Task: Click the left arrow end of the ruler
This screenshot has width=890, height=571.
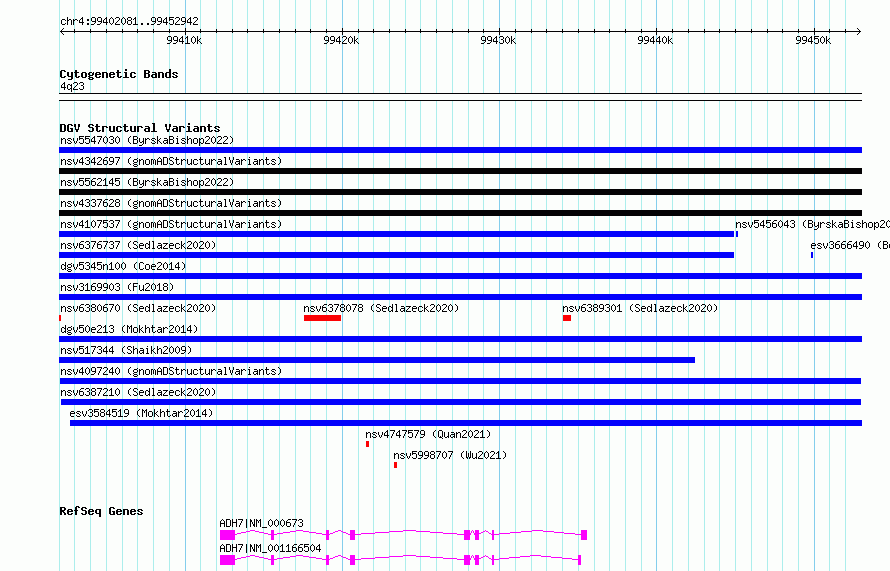Action: [62, 31]
